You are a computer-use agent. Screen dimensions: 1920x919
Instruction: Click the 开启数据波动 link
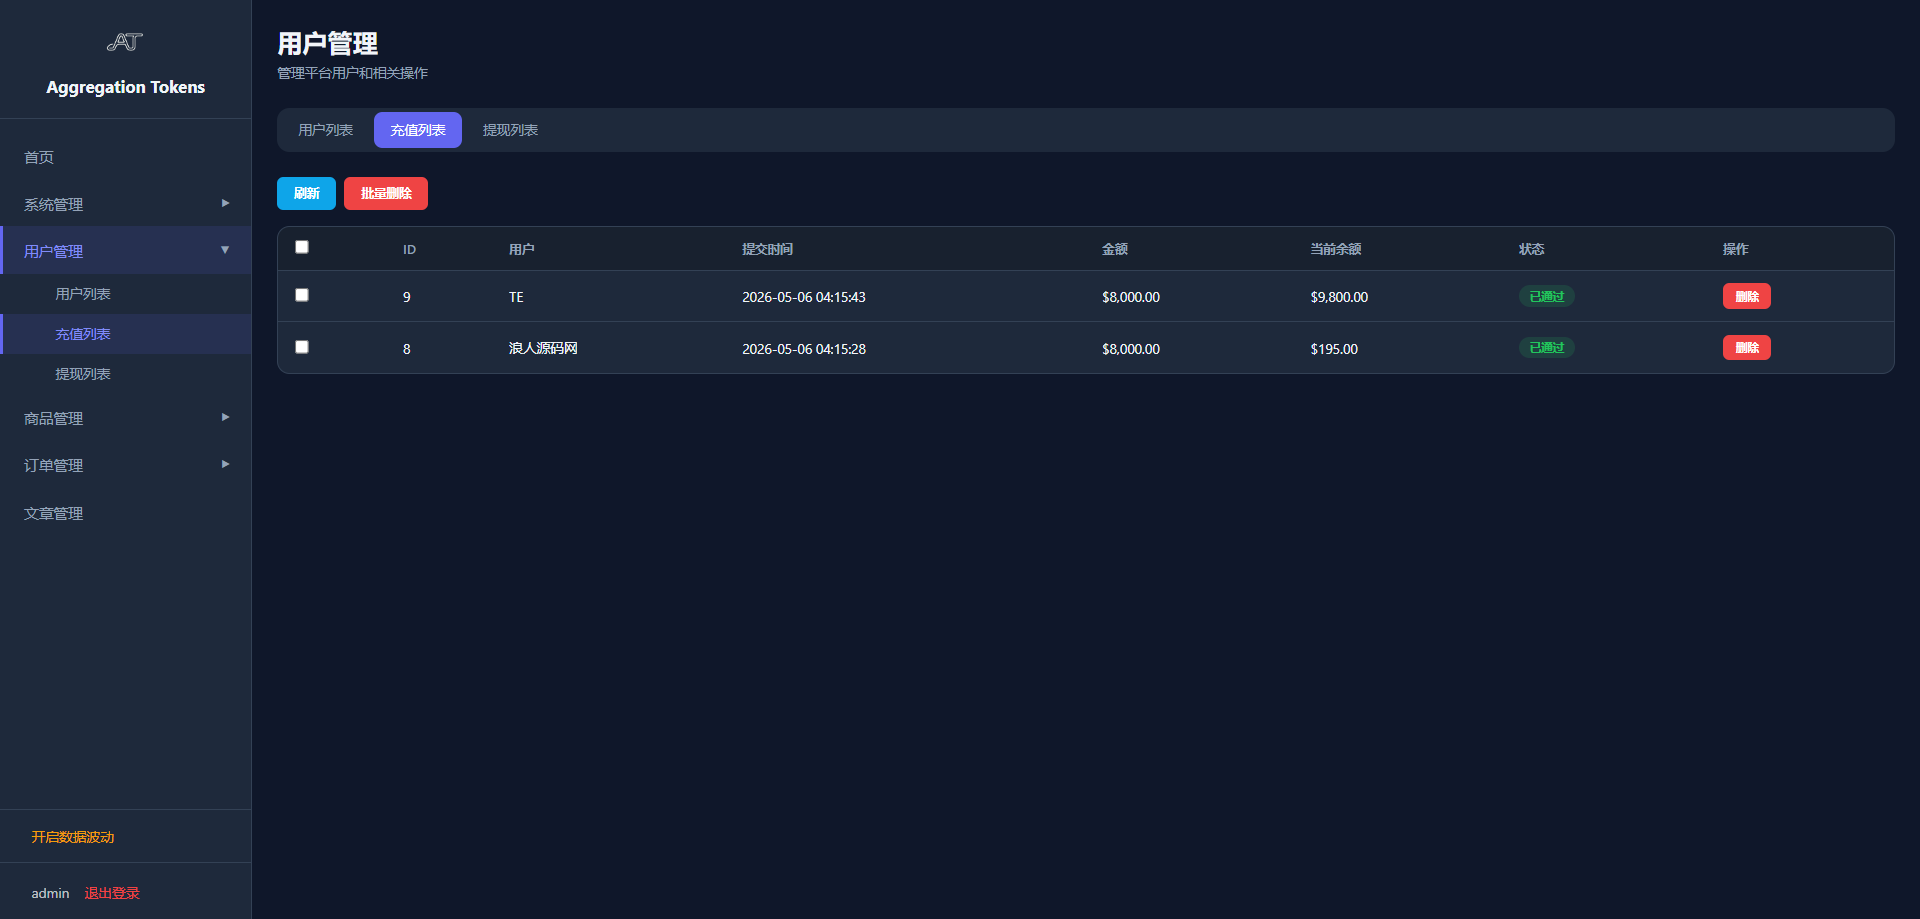[x=73, y=837]
